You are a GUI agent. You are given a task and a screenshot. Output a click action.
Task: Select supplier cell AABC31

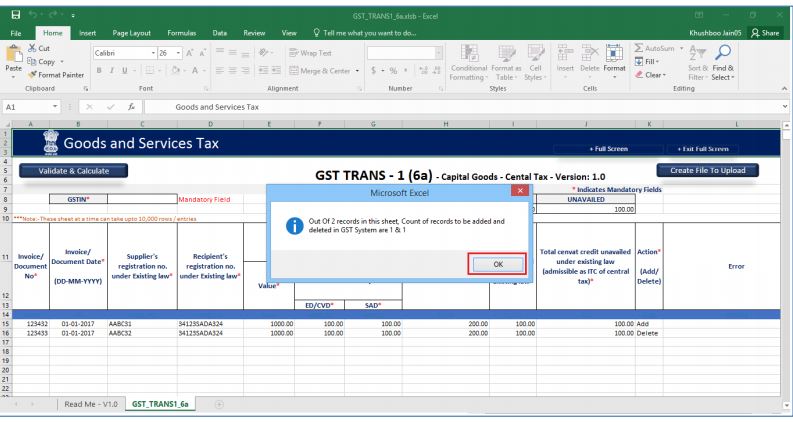[142, 324]
